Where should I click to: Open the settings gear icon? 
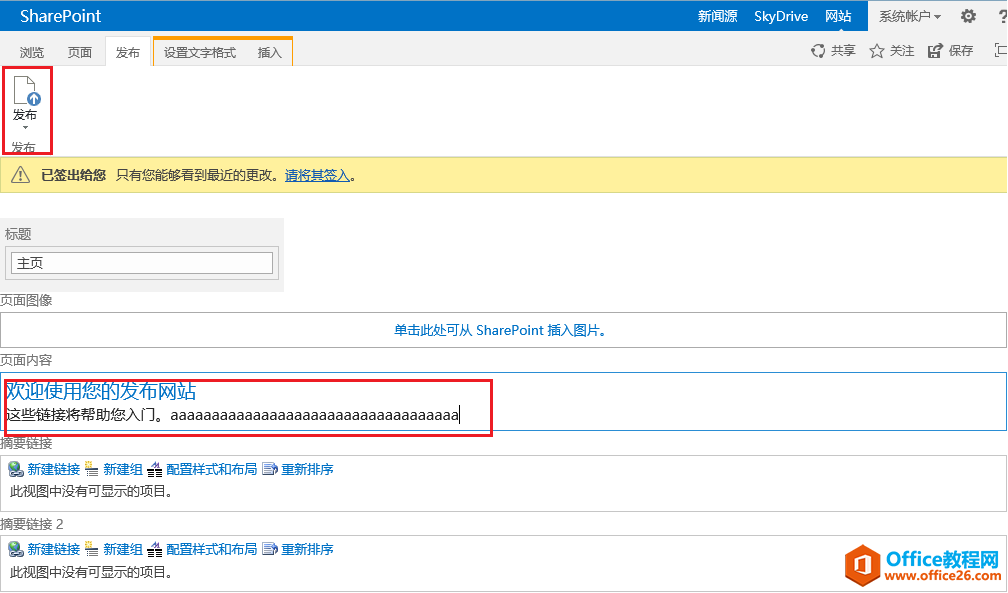tap(966, 16)
